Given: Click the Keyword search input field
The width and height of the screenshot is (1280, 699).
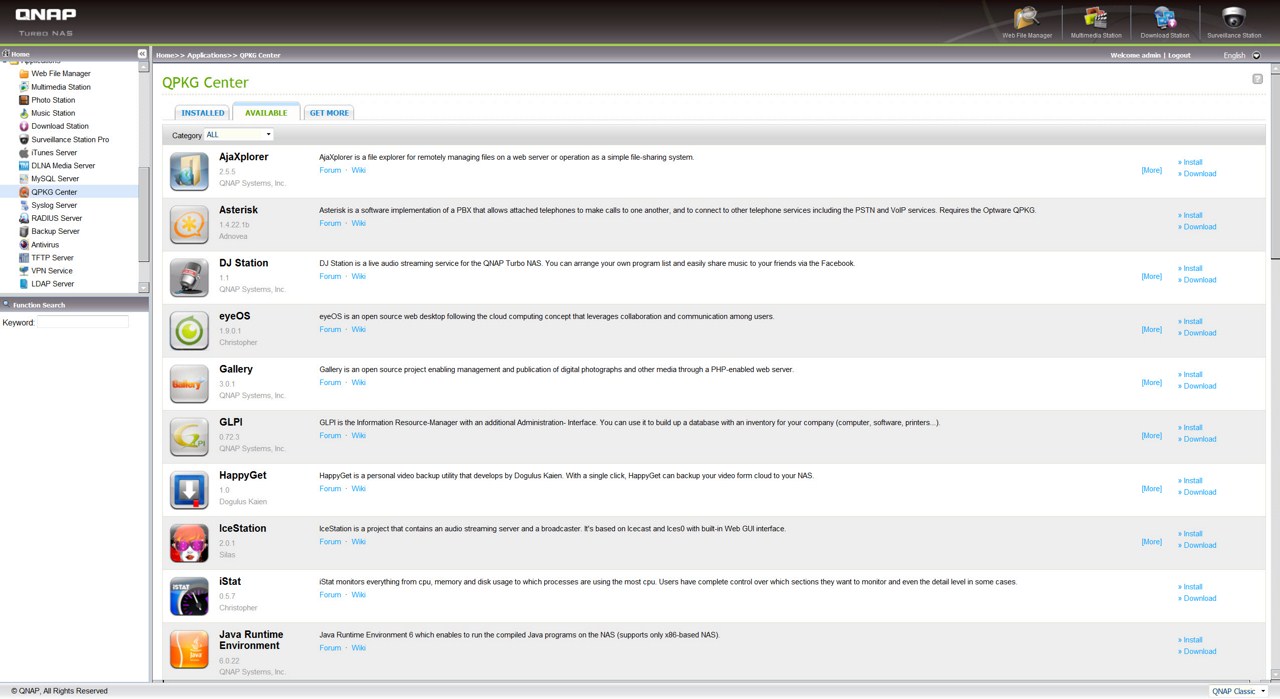Looking at the screenshot, I should coord(82,322).
